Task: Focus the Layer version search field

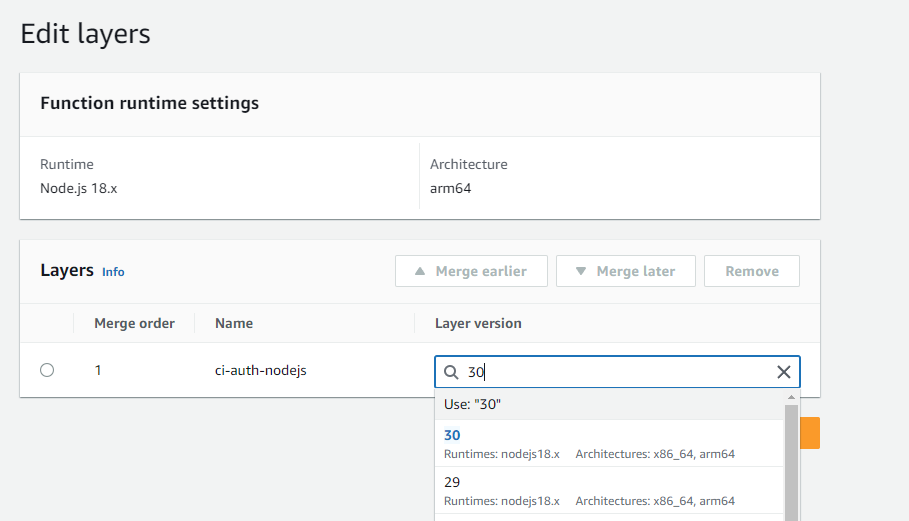Action: [620, 373]
